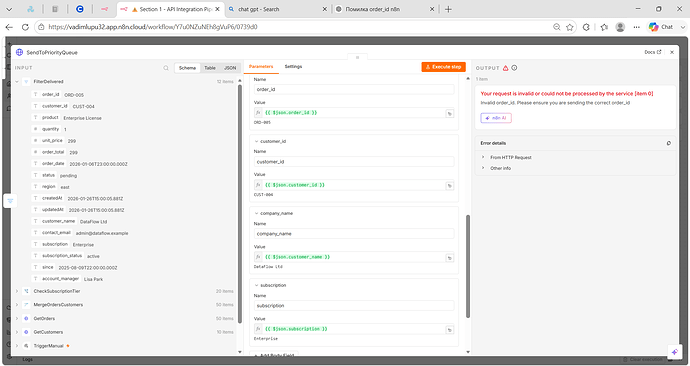
Task: Click the subscription Name input field
Action: click(354, 306)
